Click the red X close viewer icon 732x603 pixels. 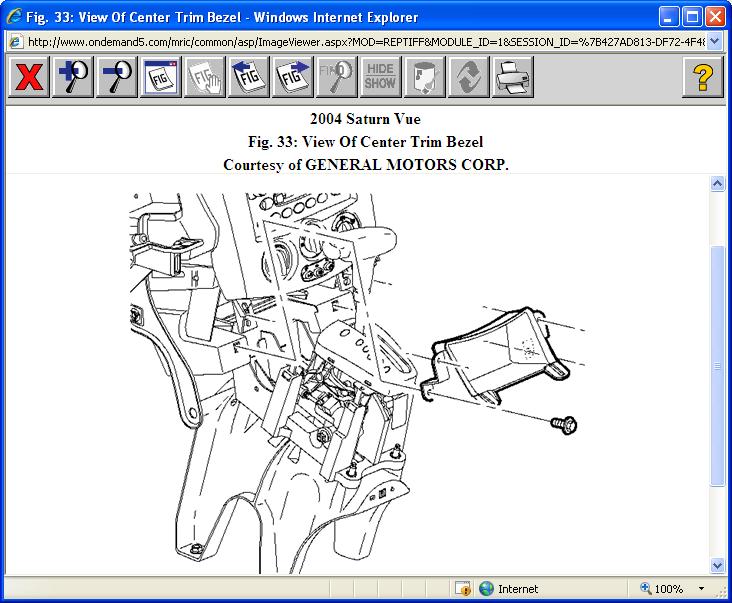click(28, 77)
